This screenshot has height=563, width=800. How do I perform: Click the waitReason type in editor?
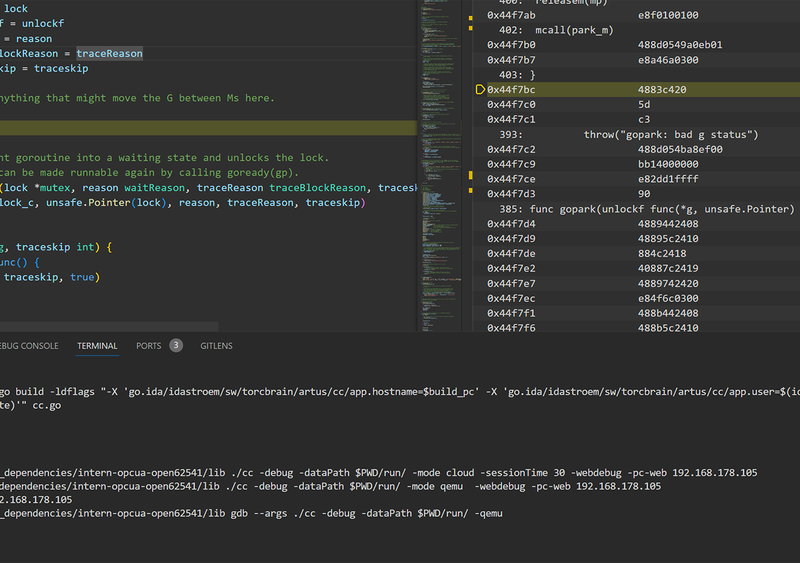(x=155, y=187)
